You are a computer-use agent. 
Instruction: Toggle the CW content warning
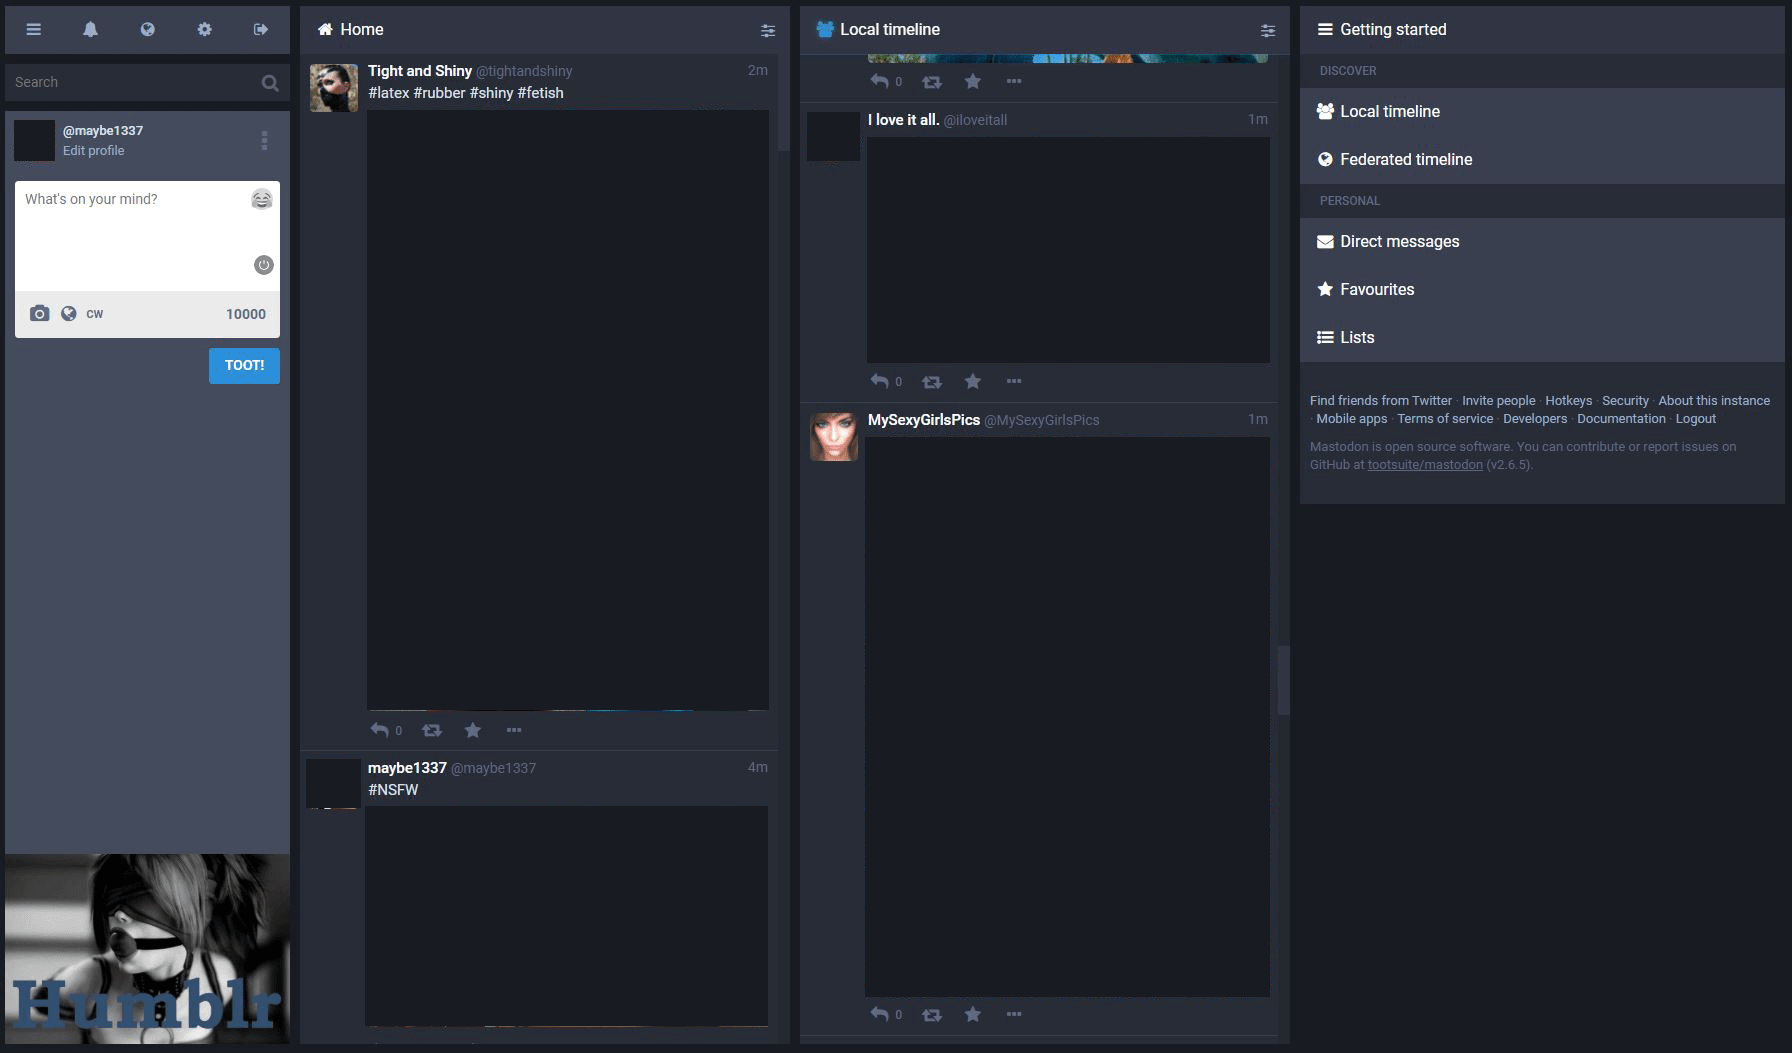95,313
